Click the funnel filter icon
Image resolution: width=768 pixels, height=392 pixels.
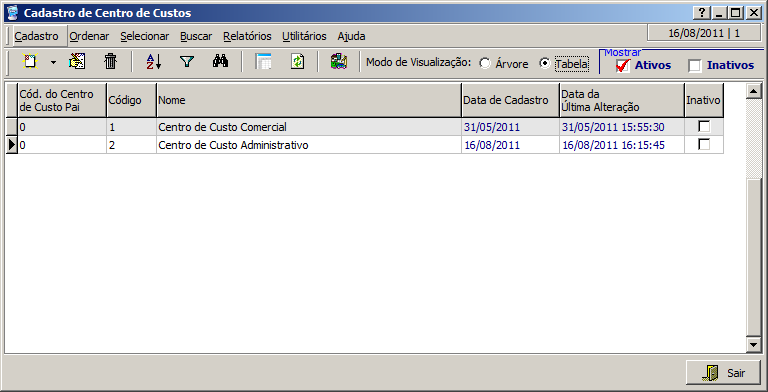pyautogui.click(x=187, y=62)
